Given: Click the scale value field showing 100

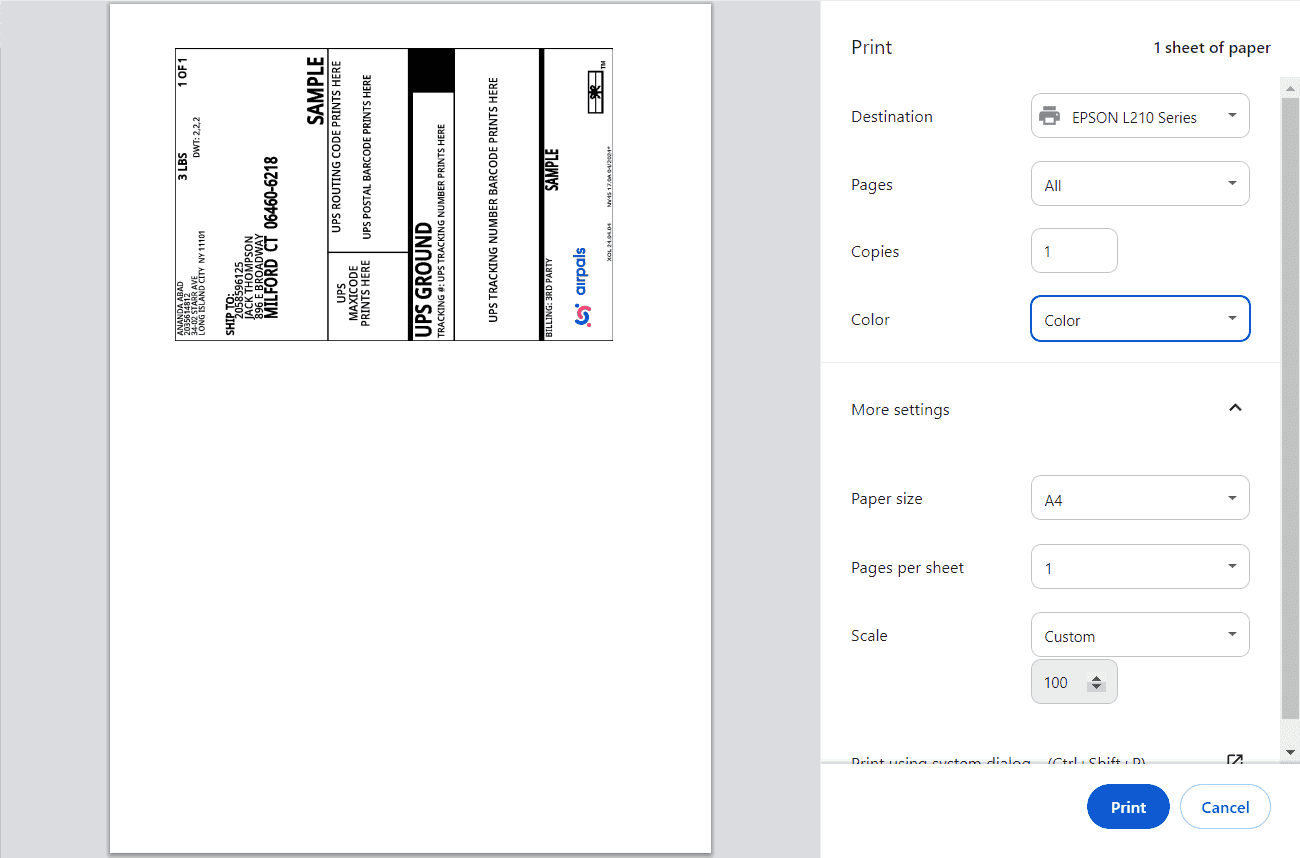Looking at the screenshot, I should 1060,681.
